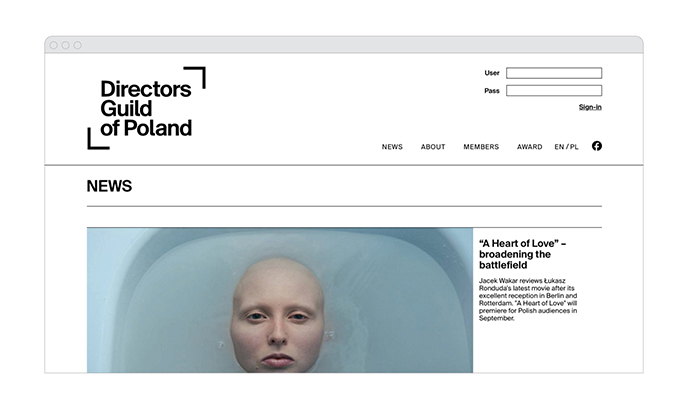Click the User label
Image resolution: width=688 pixels, height=409 pixels.
click(492, 73)
